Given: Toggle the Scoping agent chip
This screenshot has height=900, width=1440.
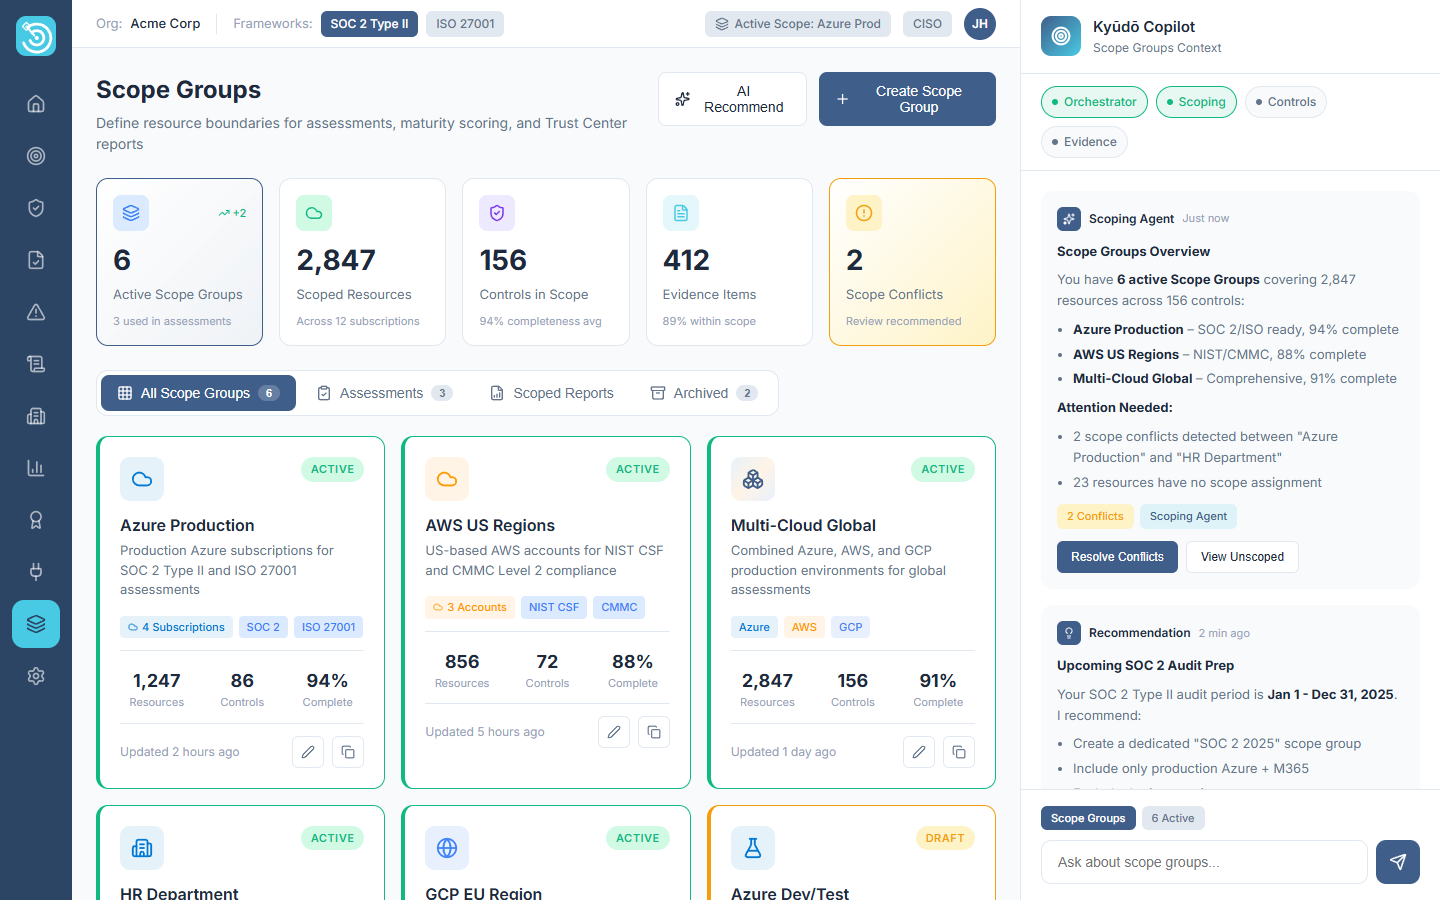Looking at the screenshot, I should (x=1196, y=102).
